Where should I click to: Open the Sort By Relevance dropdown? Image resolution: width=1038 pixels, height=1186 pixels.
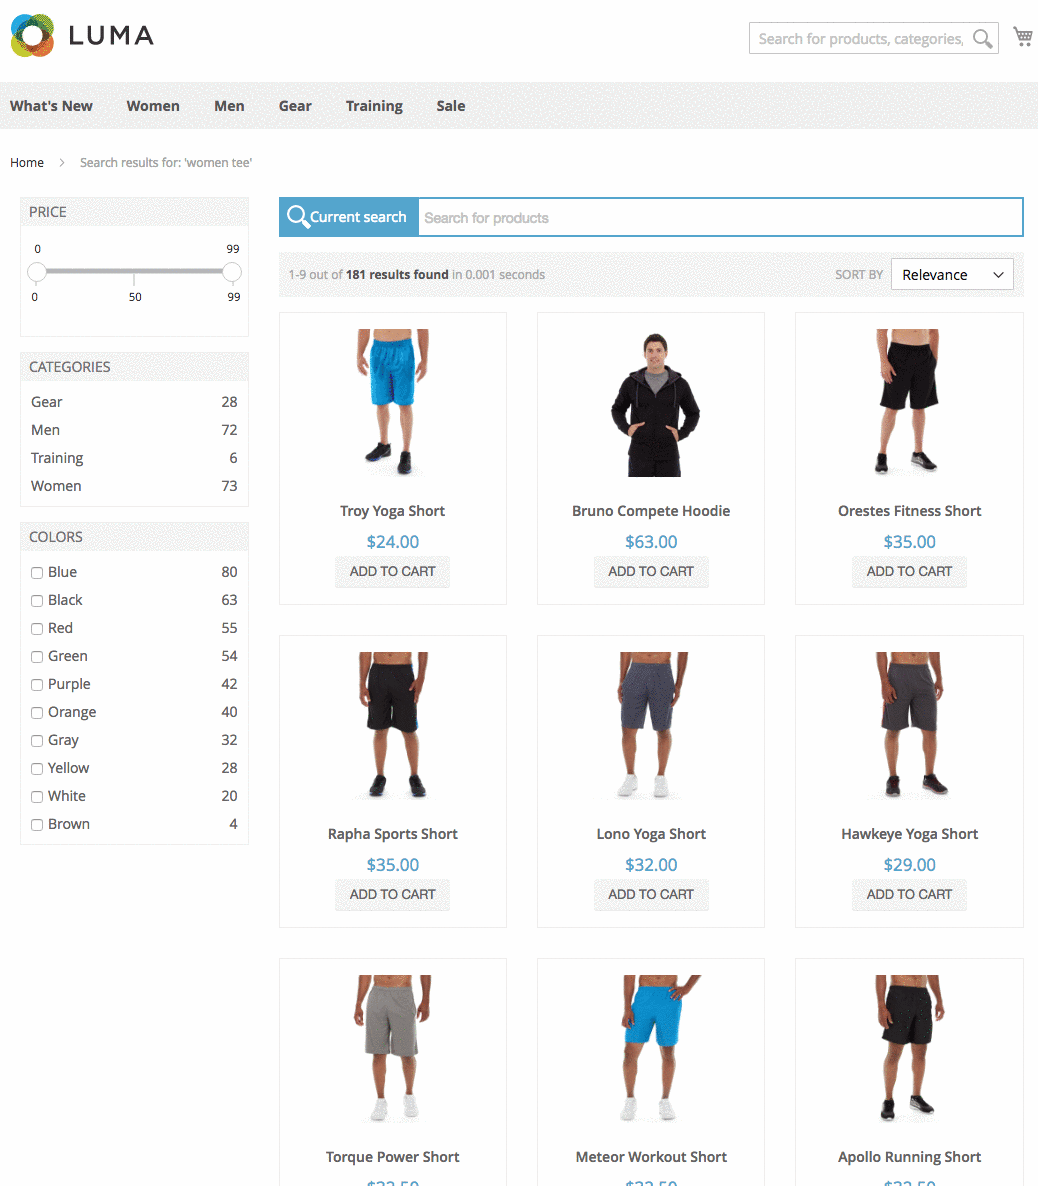click(951, 275)
